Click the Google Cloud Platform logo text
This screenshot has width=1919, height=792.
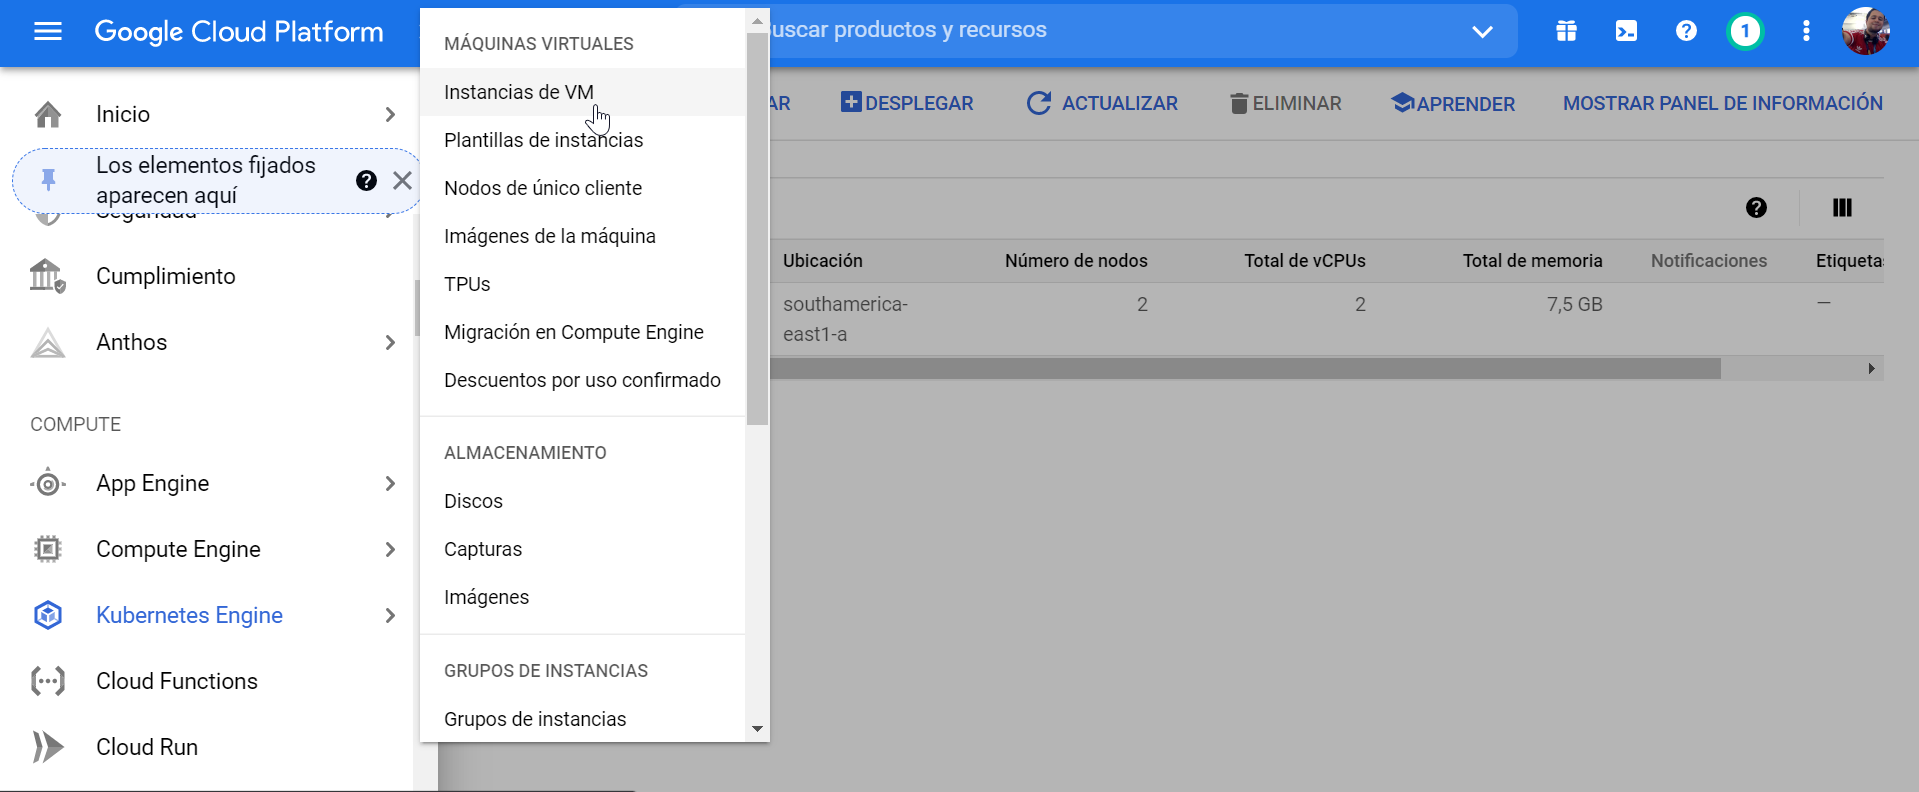[x=239, y=32]
